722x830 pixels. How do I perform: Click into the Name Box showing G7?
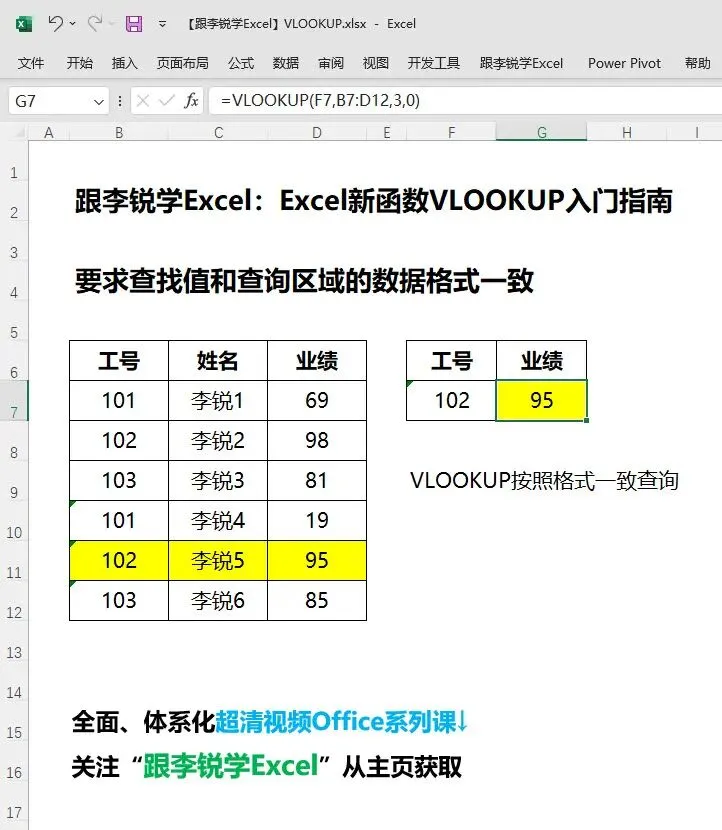click(50, 101)
